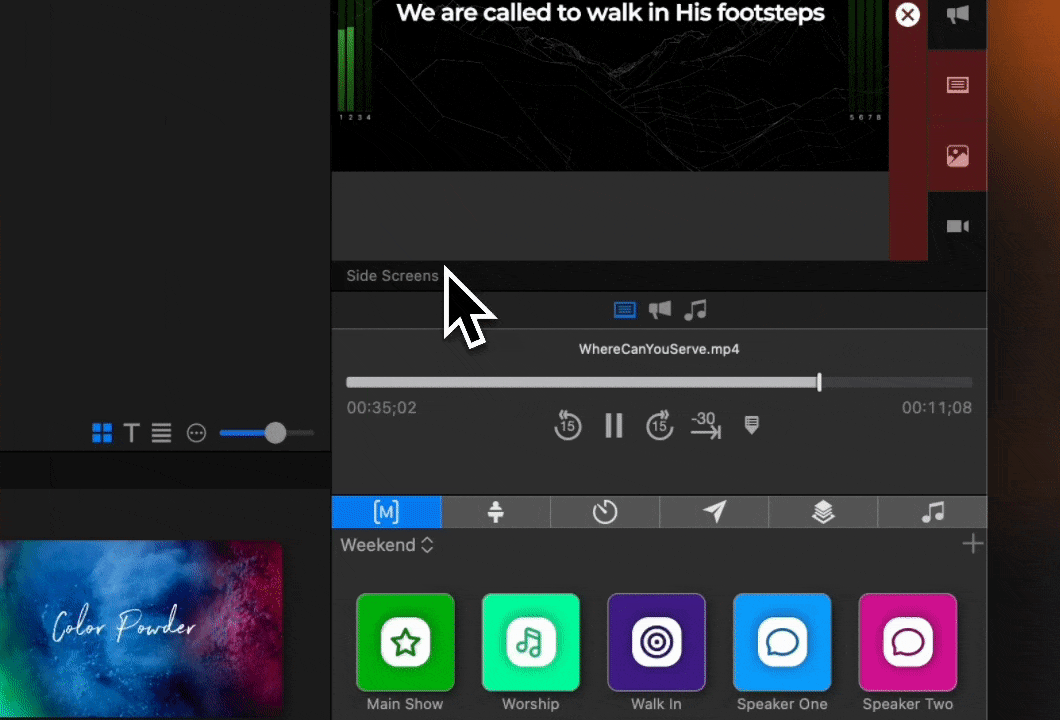
Task: Adjust the thumbnail size slider
Action: point(275,432)
